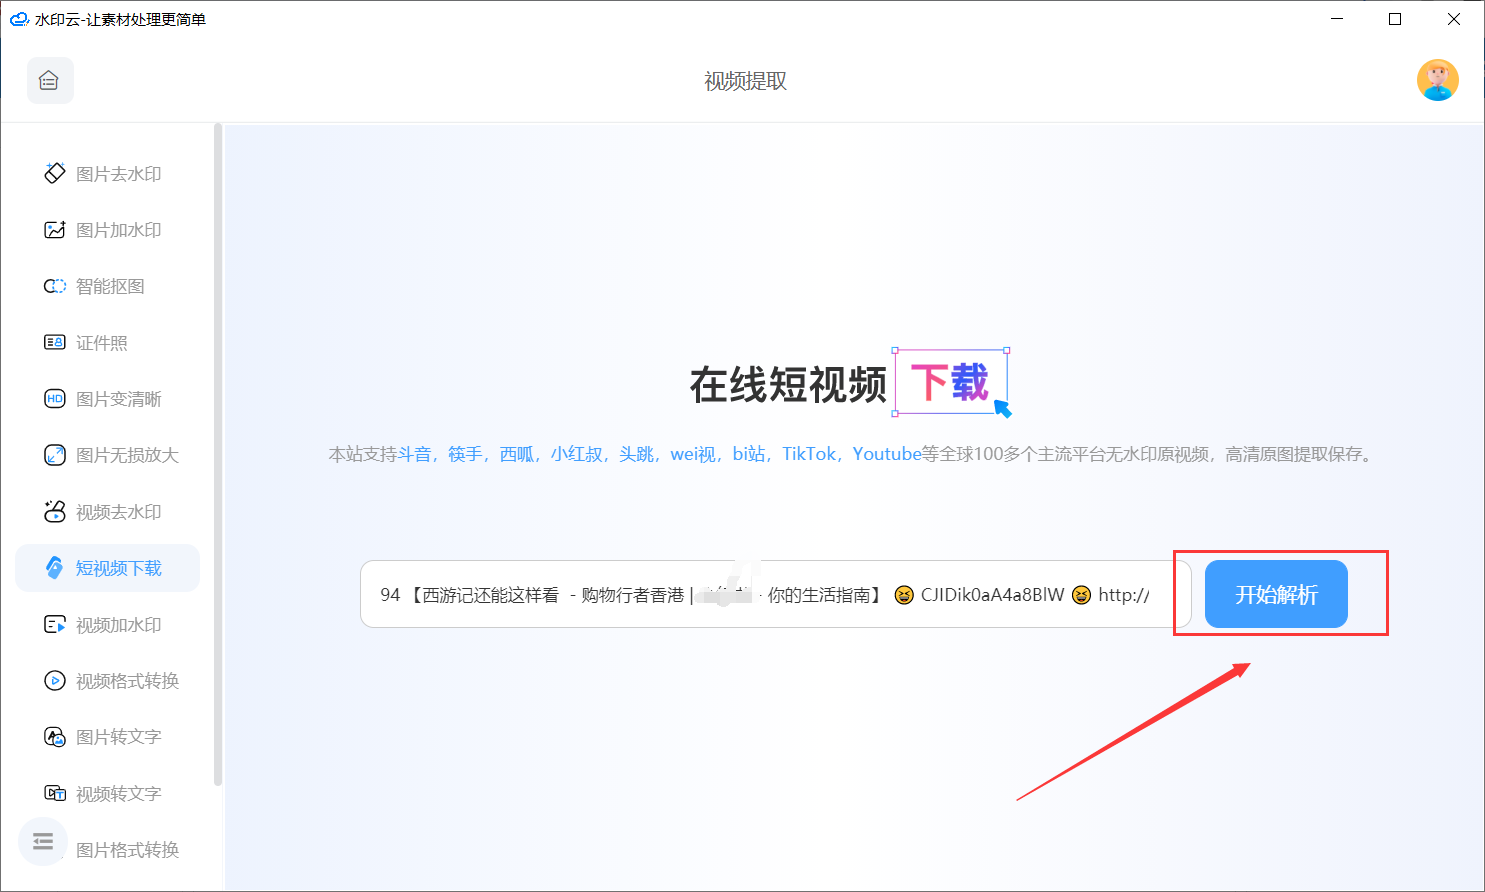Click the 水印云 app logo in title bar

click(x=18, y=19)
